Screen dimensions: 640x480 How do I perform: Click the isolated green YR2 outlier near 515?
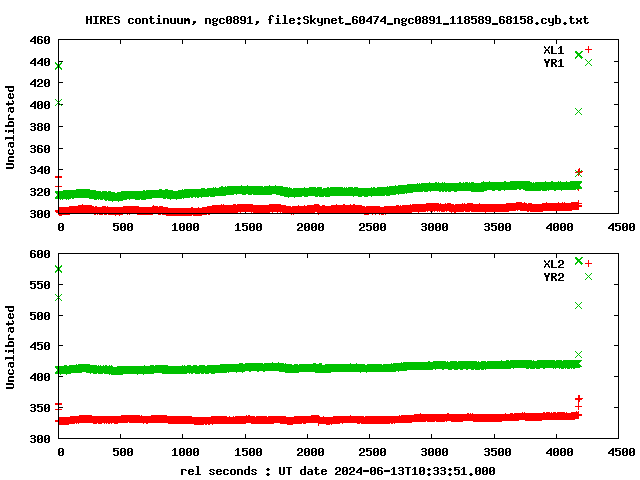point(578,305)
